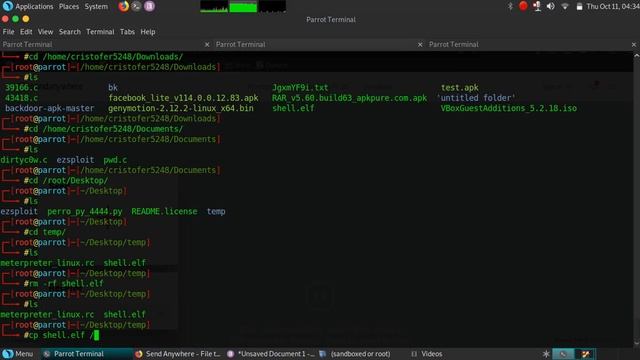Click the purple round launcher icon

pos(149,6)
